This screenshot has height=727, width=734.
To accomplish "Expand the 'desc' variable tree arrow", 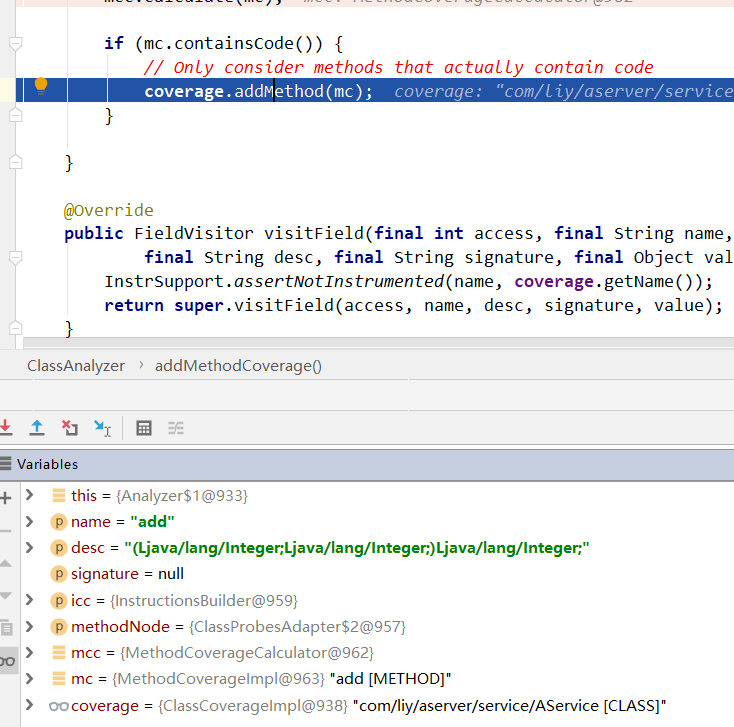I will click(x=30, y=548).
